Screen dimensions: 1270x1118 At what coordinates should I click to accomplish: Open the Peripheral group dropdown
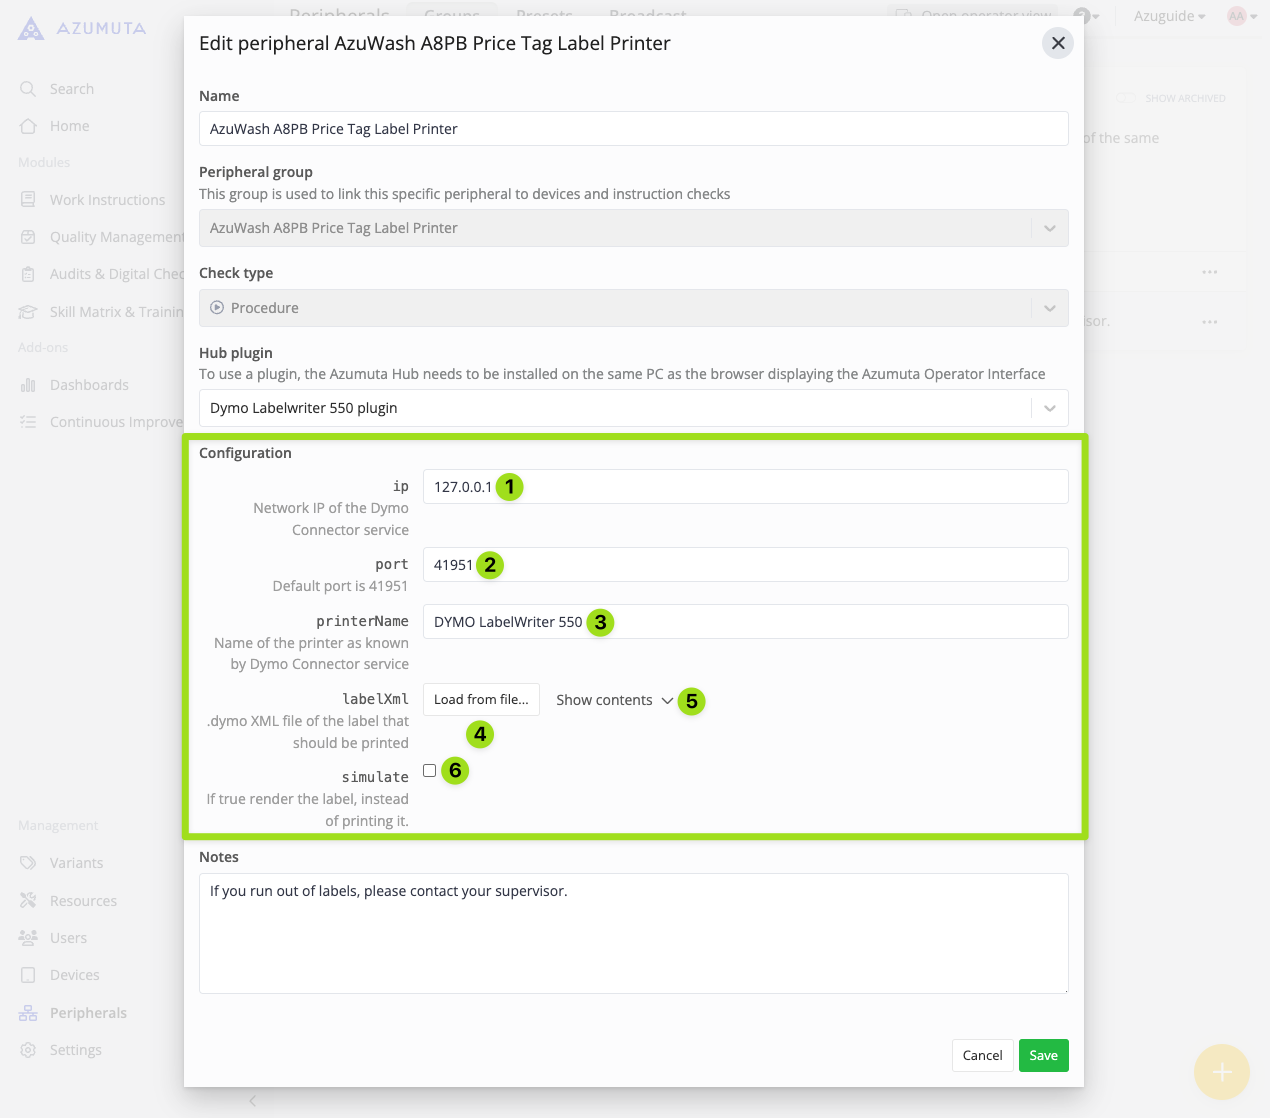coord(633,228)
